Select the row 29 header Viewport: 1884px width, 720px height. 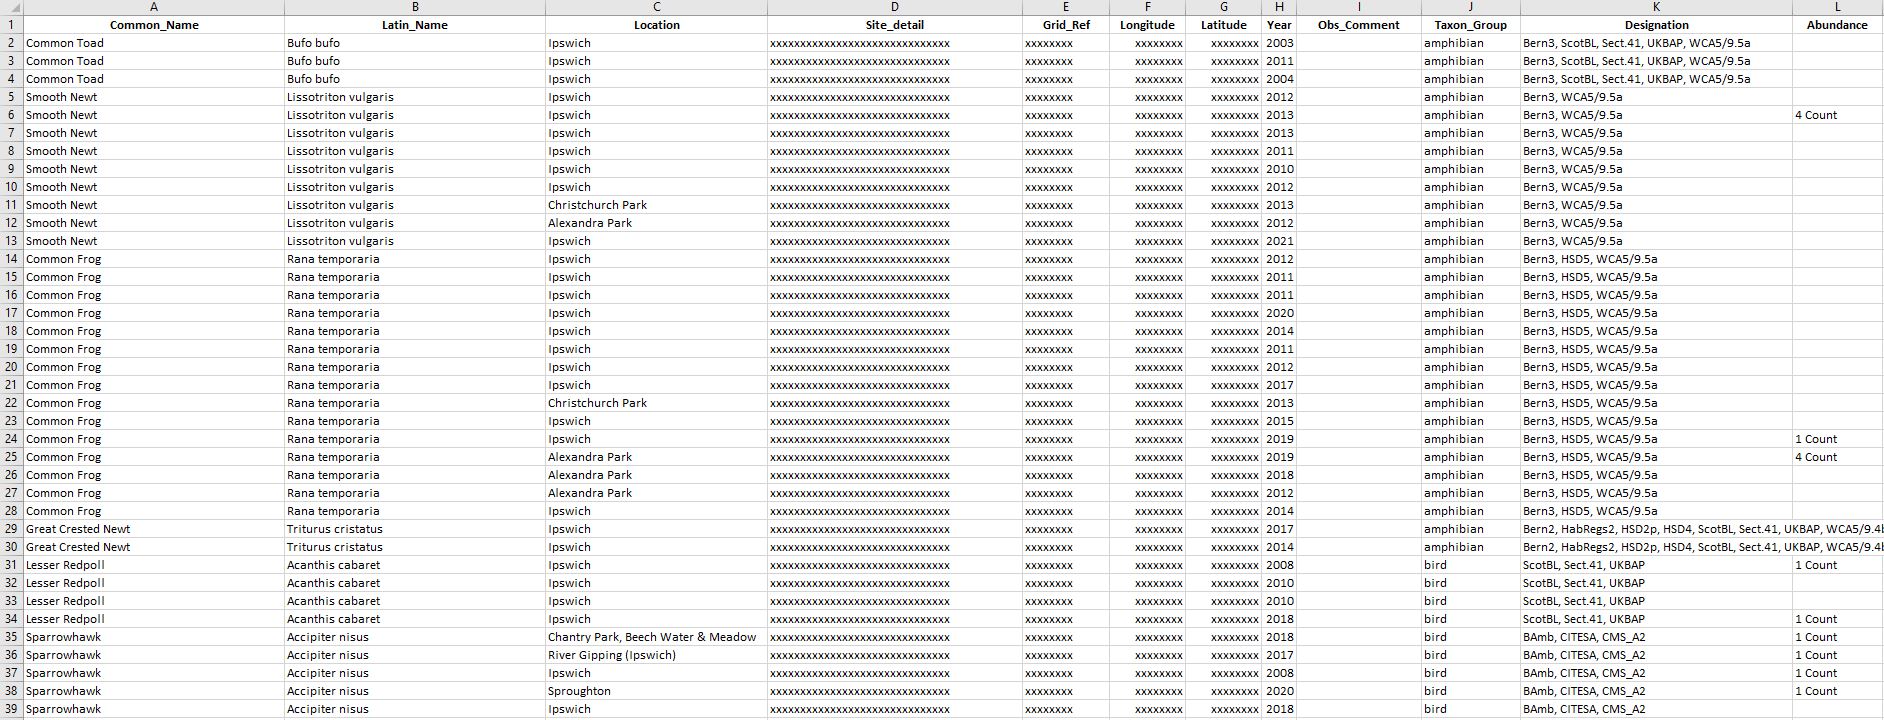(11, 529)
